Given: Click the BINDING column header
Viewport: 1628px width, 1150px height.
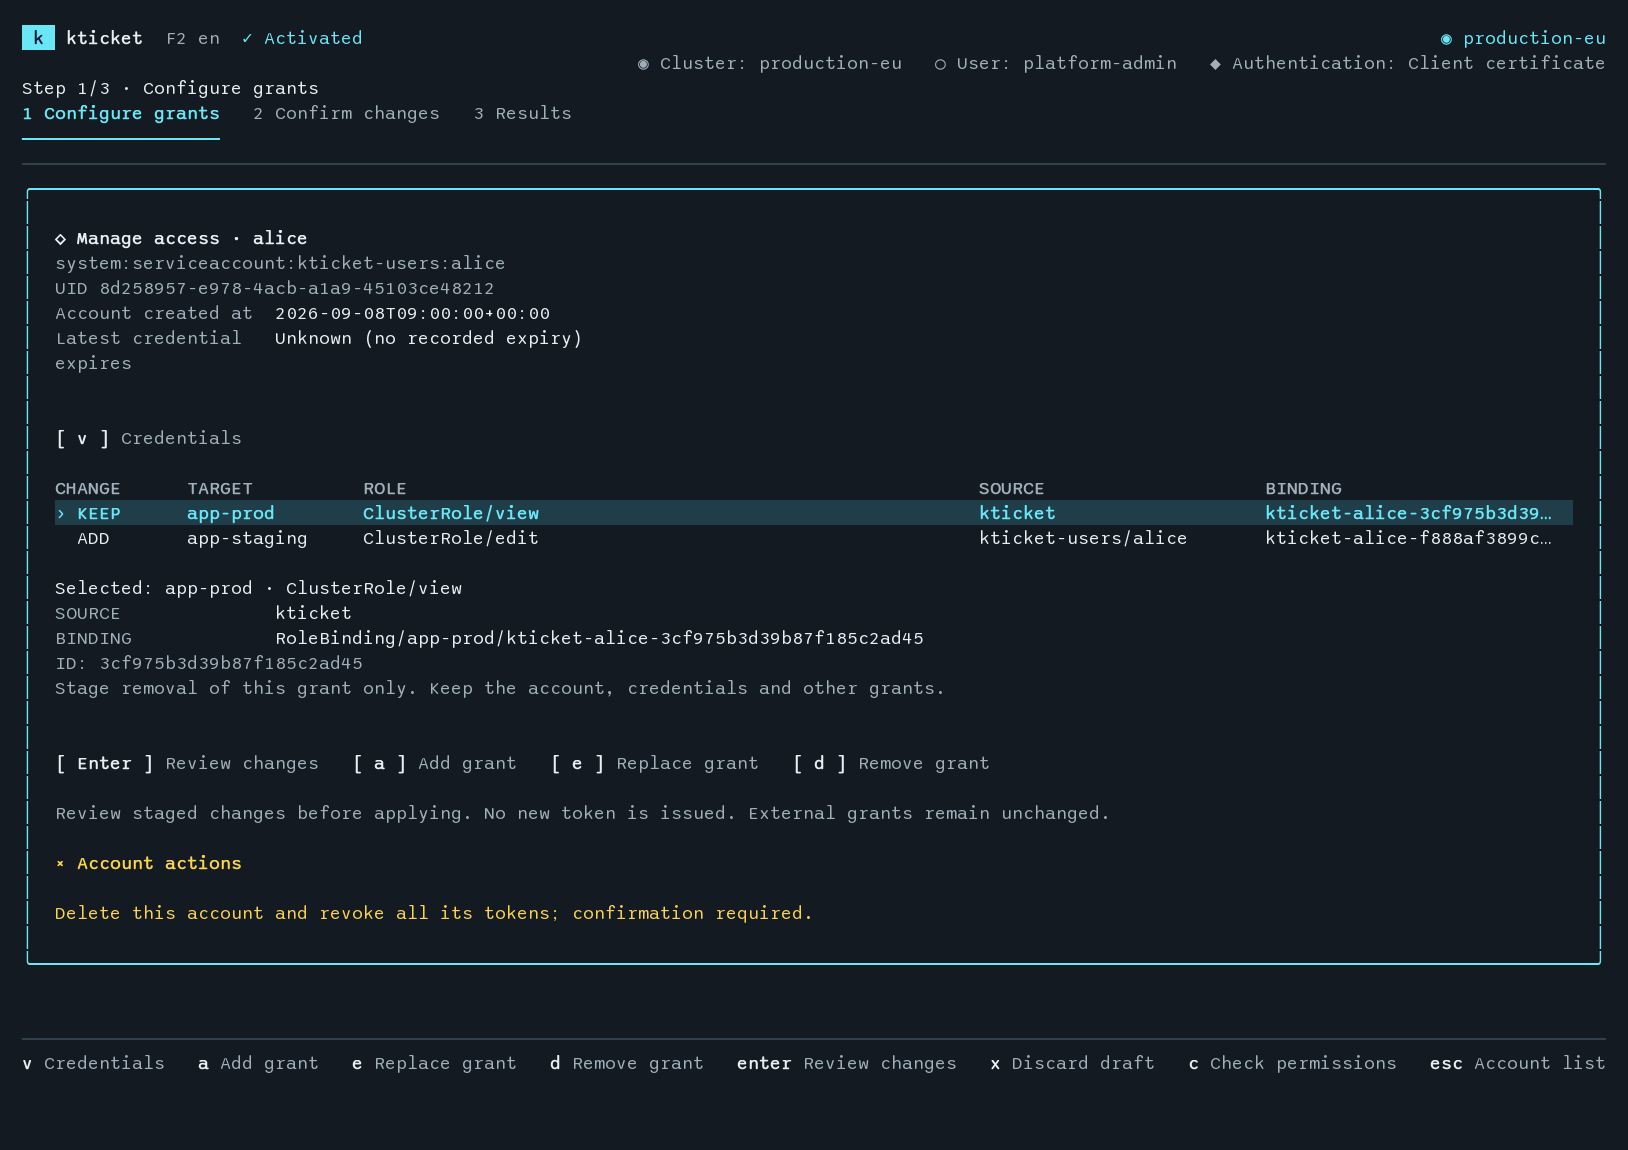Looking at the screenshot, I should [x=1304, y=488].
